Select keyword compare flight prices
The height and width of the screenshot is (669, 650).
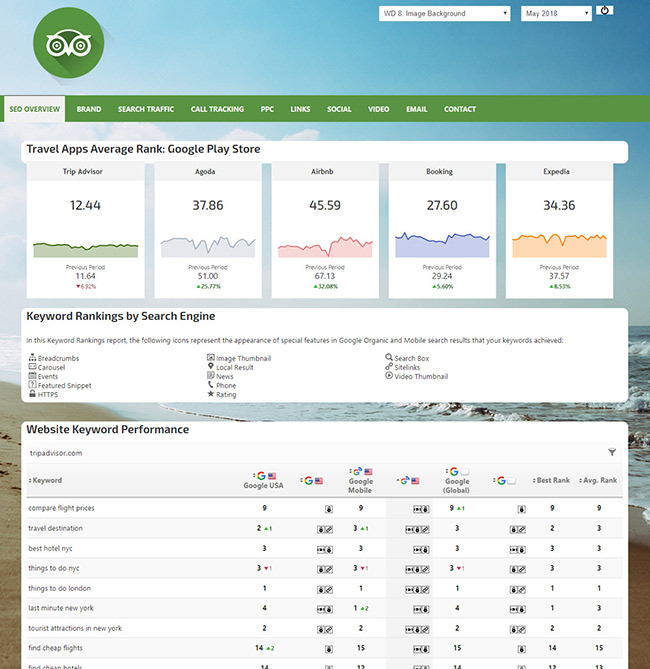pos(61,508)
